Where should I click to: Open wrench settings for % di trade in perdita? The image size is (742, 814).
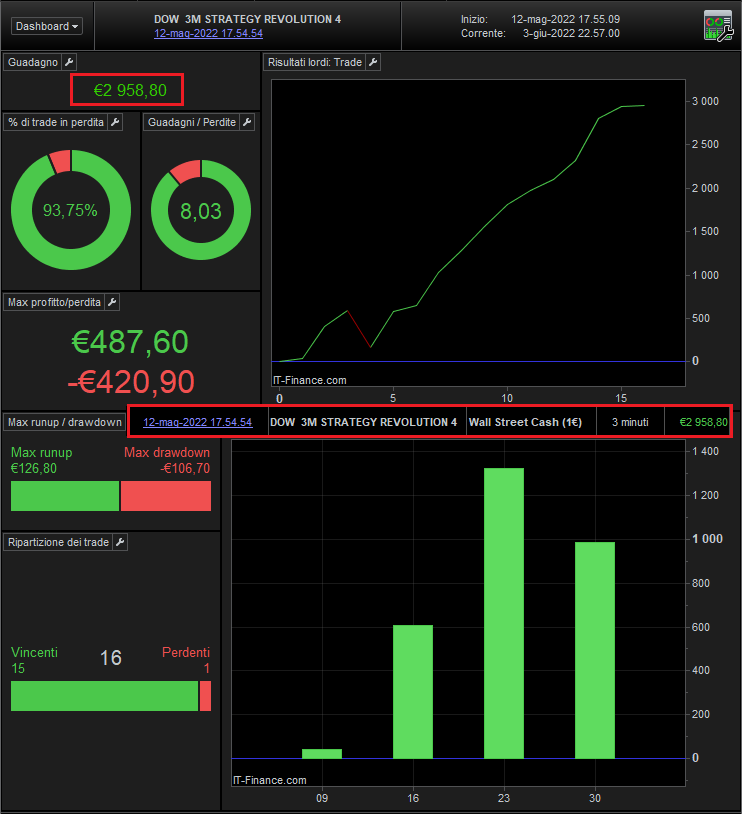coord(115,122)
